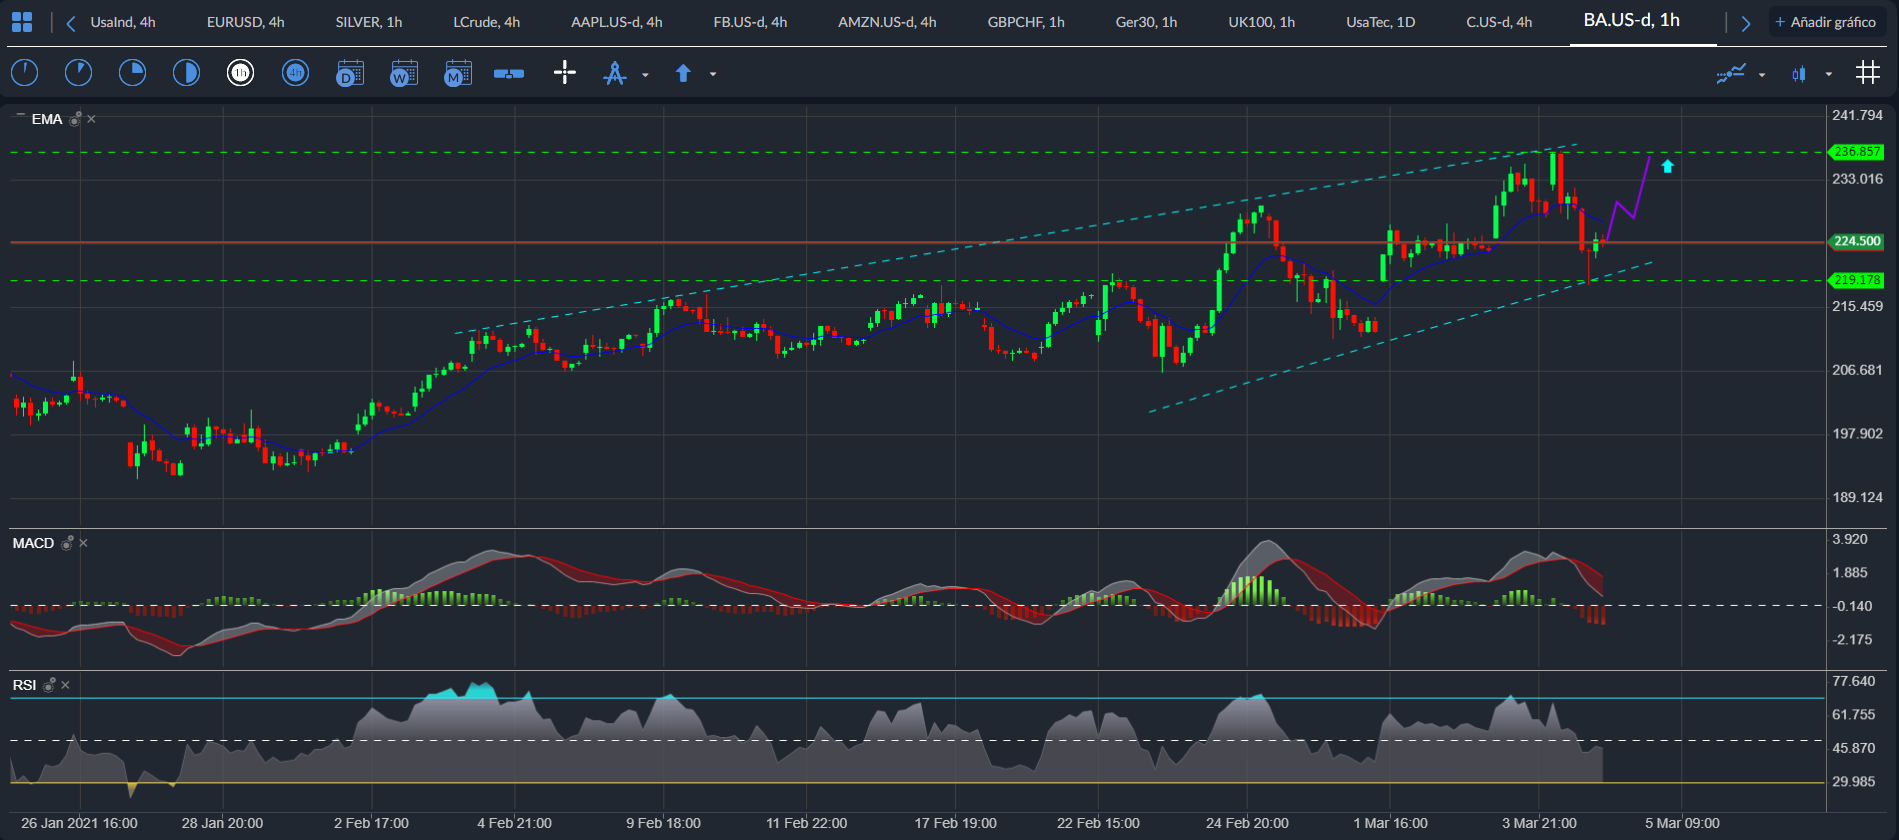Expand the indicators dropdown arrow

pyautogui.click(x=1762, y=74)
